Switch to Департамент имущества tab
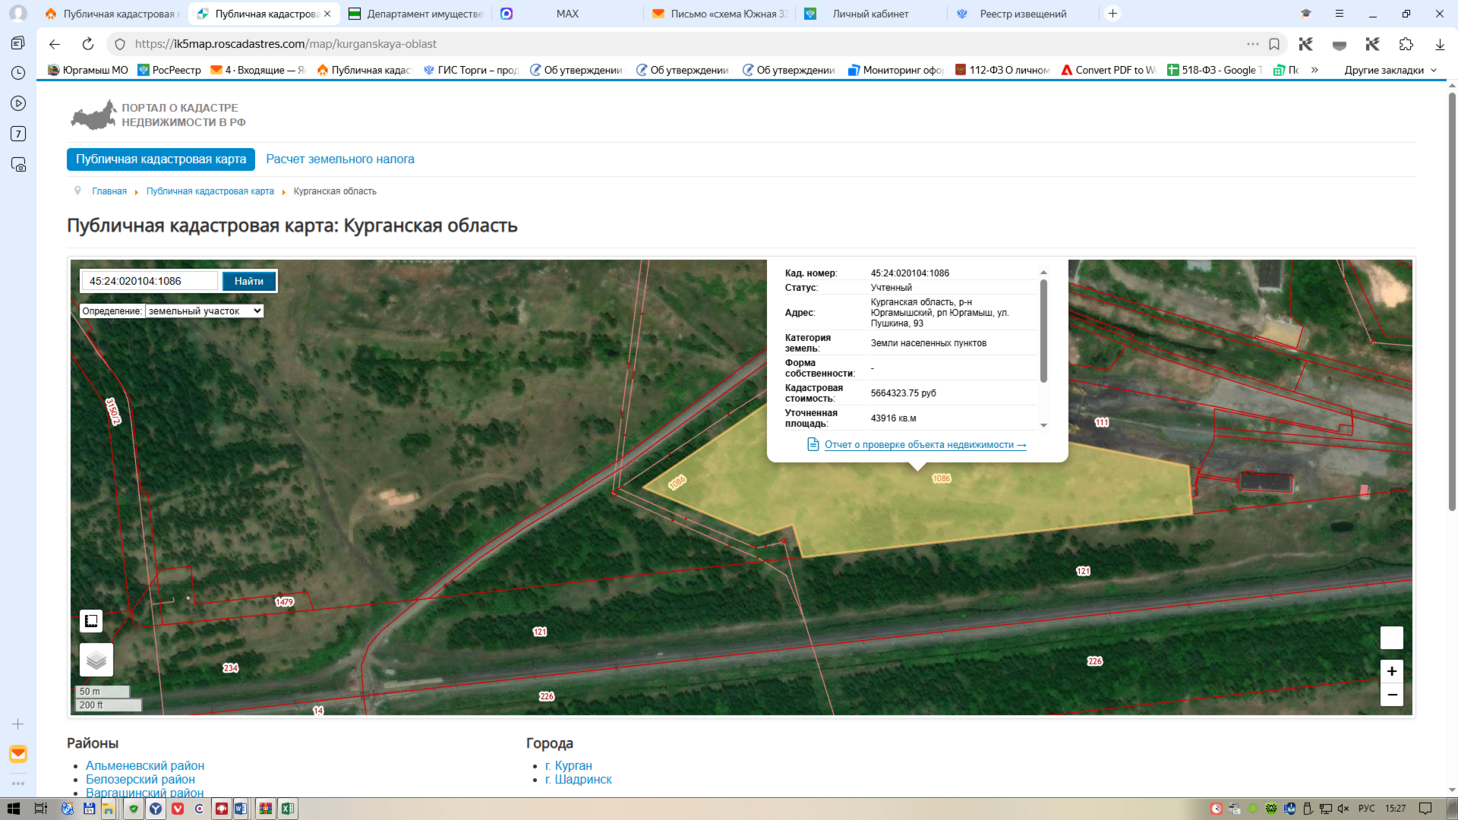1458x820 pixels. pos(416,14)
